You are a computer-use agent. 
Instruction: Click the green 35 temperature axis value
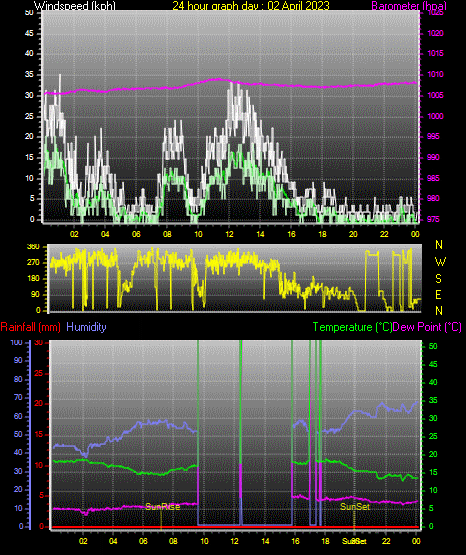click(x=433, y=400)
